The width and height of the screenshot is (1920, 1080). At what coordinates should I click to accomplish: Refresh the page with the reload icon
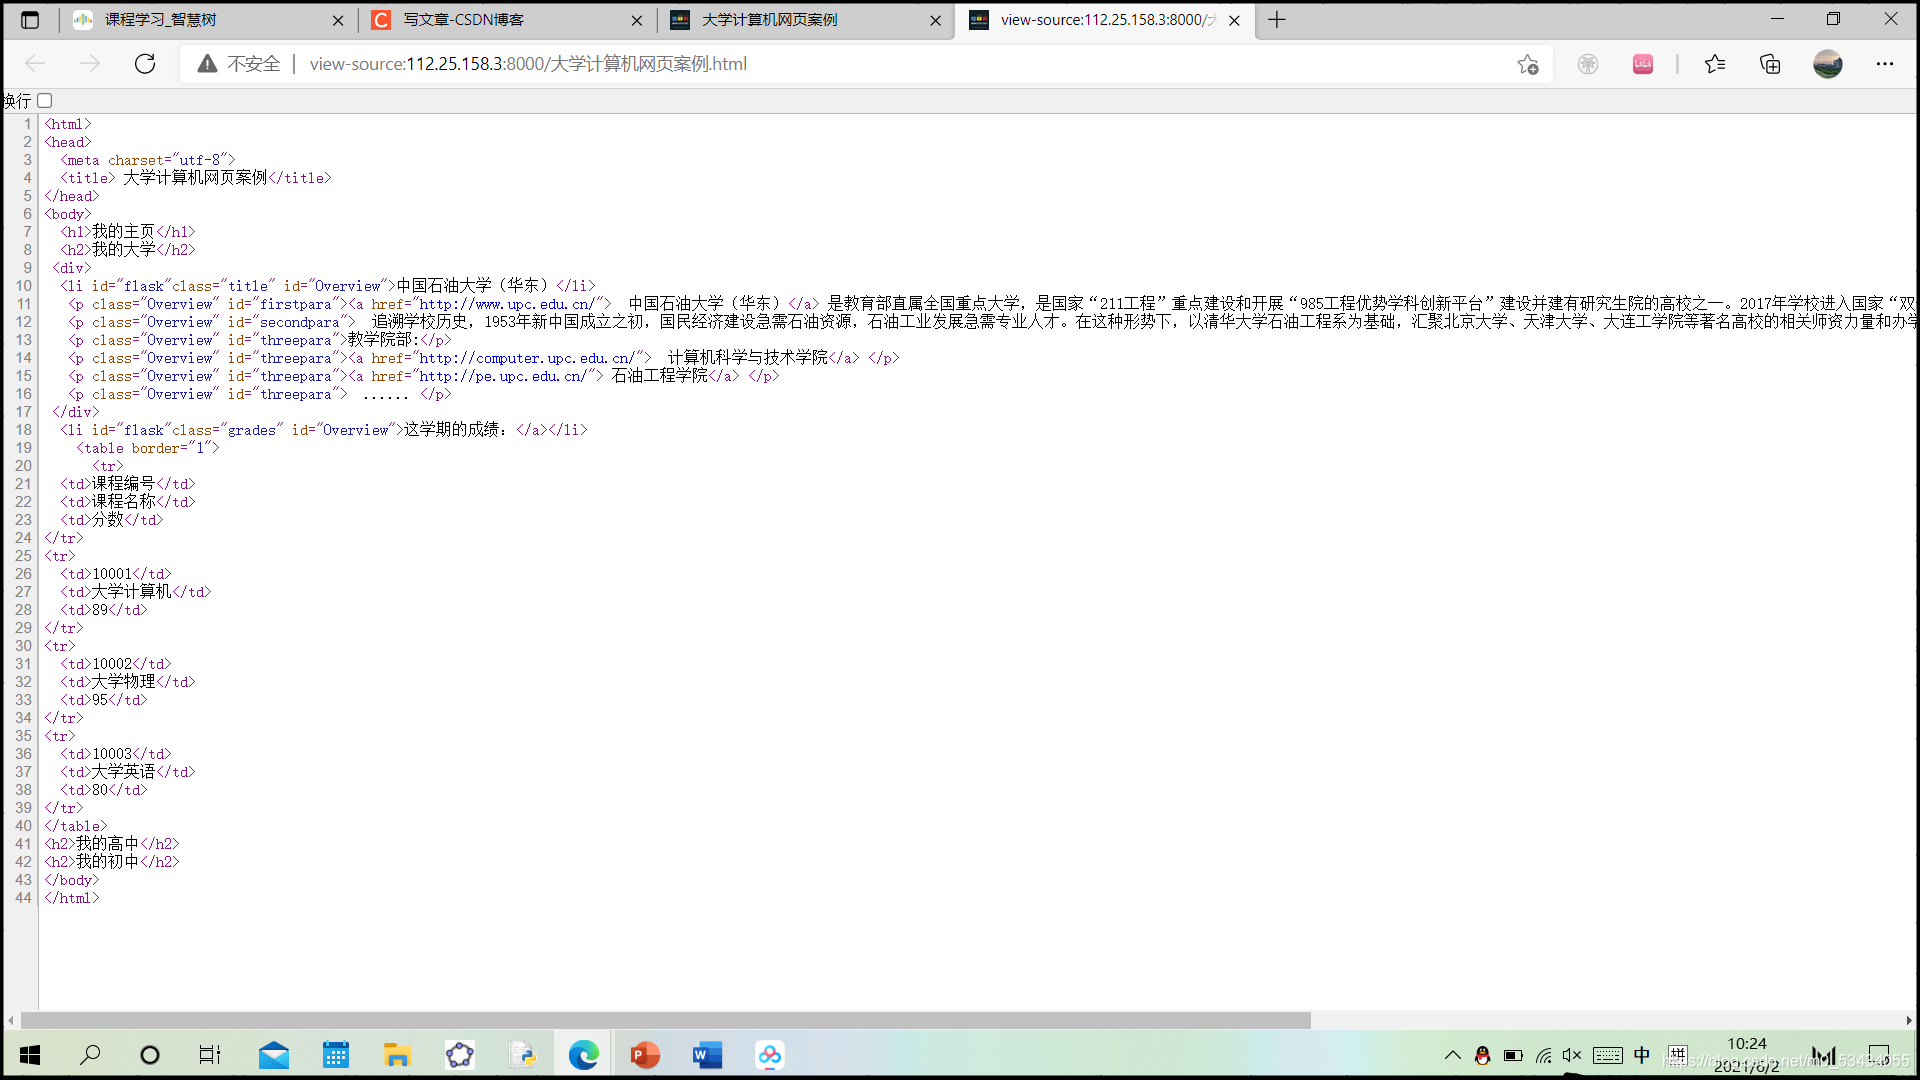pos(145,64)
